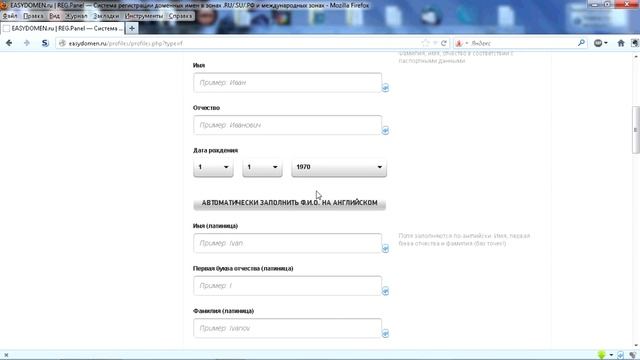This screenshot has width=640, height=360.
Task: Focus the Фамилия (латиница) input field
Action: pyautogui.click(x=287, y=328)
